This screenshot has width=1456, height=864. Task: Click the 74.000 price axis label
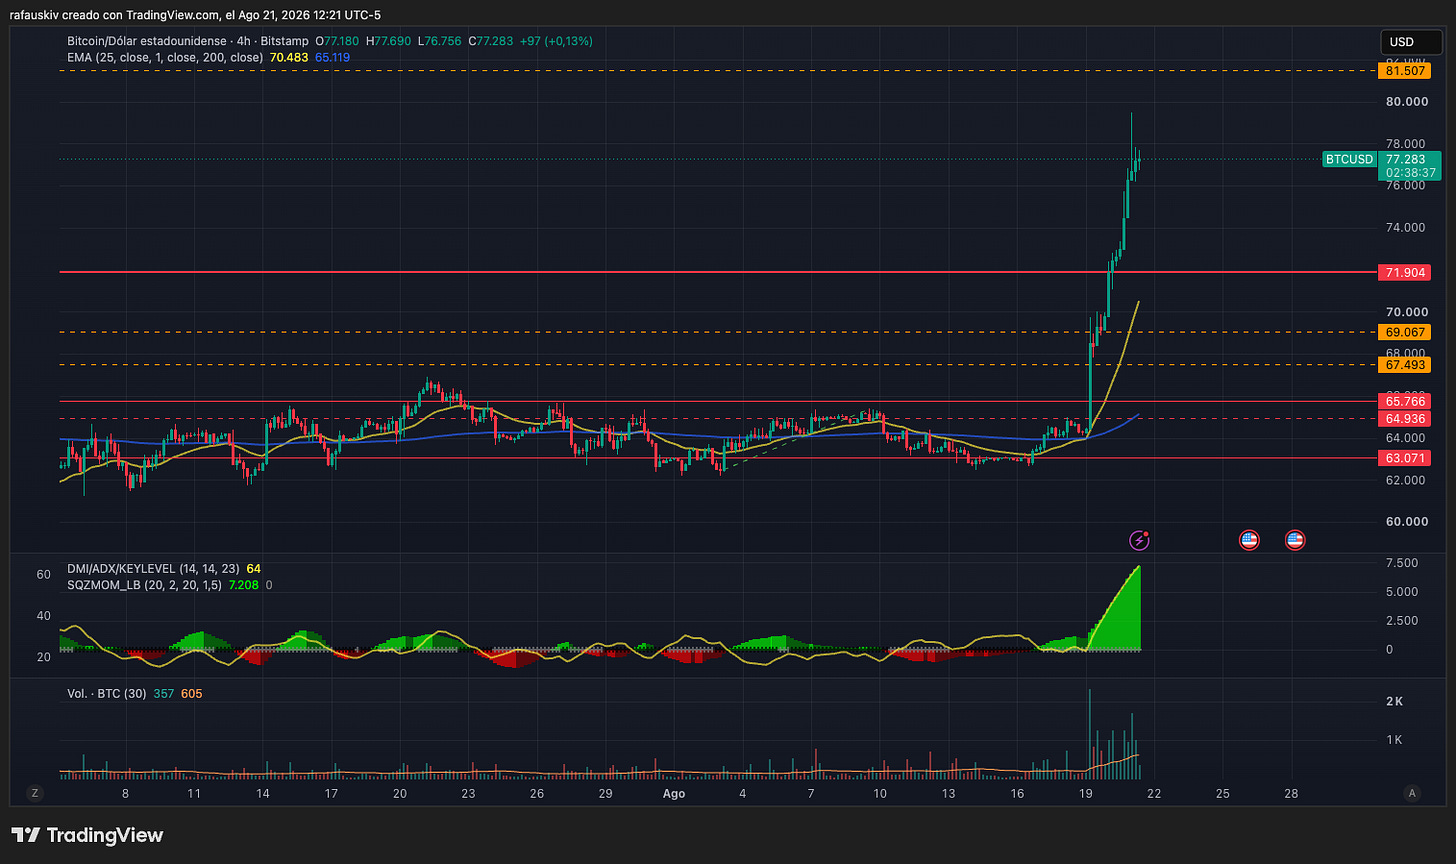pos(1407,227)
